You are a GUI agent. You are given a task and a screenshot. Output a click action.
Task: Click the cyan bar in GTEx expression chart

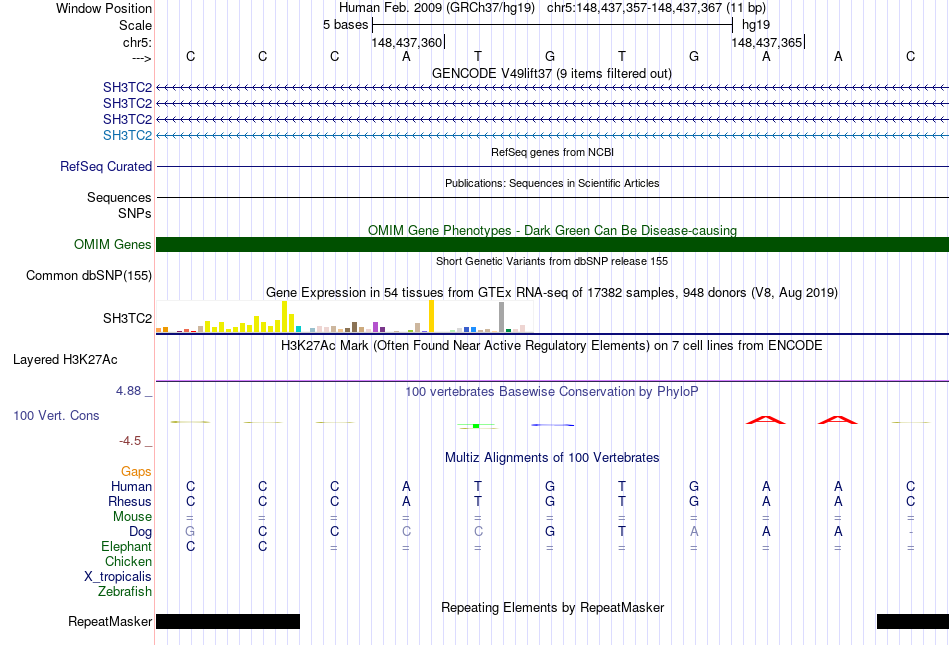click(x=299, y=329)
